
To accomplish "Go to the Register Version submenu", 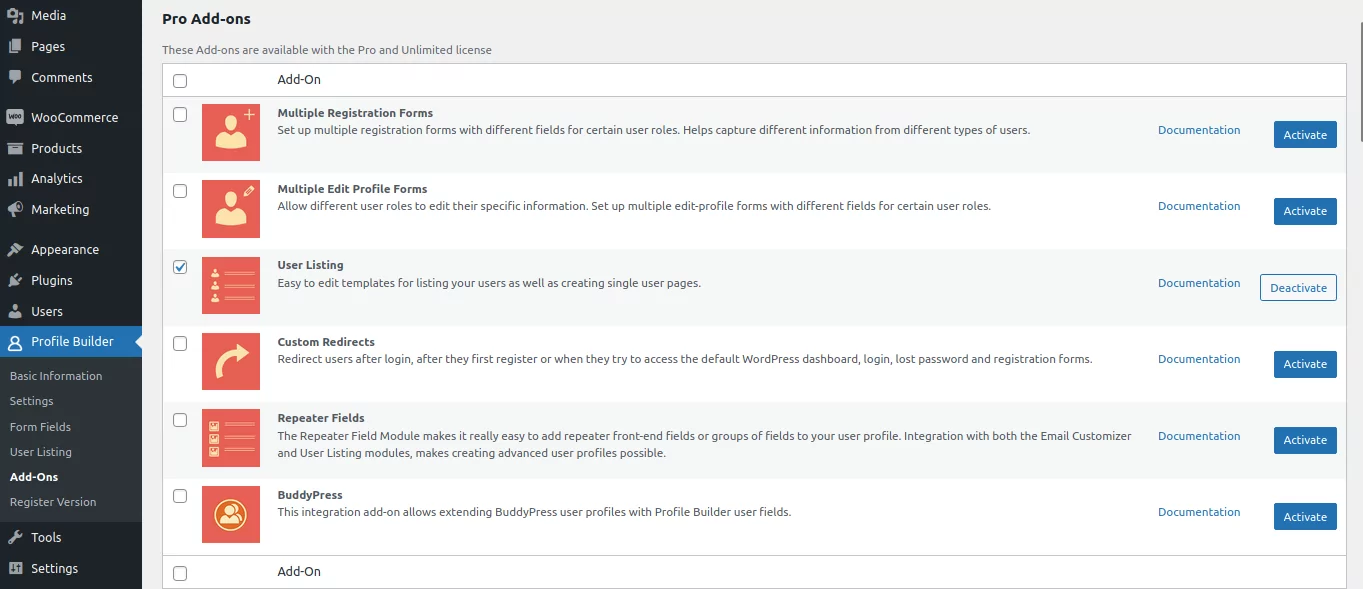I will point(53,502).
